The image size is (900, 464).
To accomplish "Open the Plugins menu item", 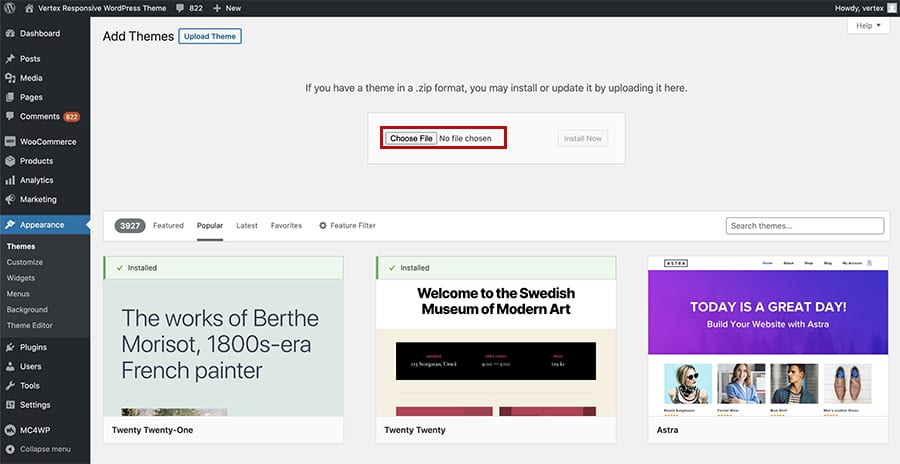I will coord(33,347).
